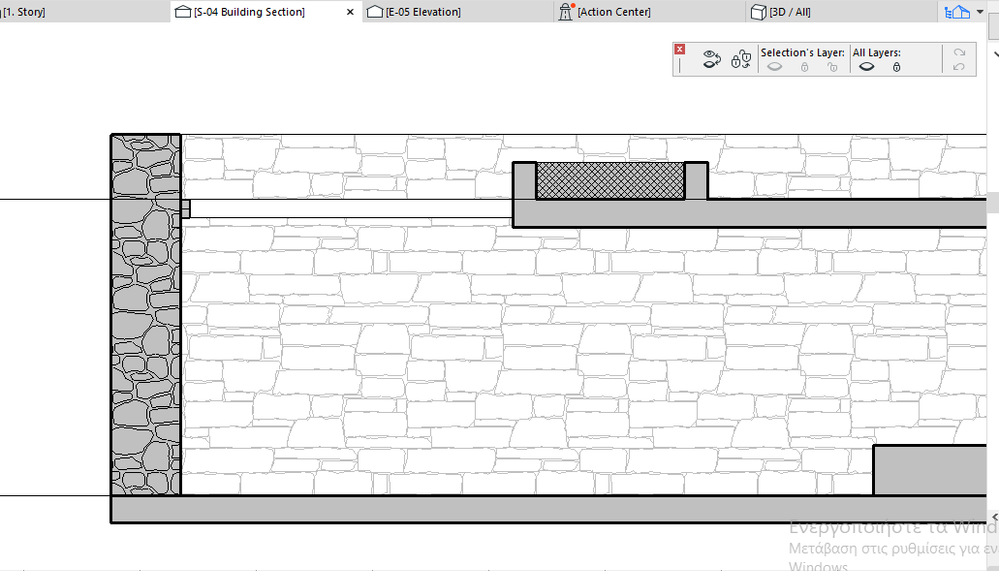This screenshot has width=999, height=571.
Task: Lock the selection's layer padlock icon
Action: [805, 67]
